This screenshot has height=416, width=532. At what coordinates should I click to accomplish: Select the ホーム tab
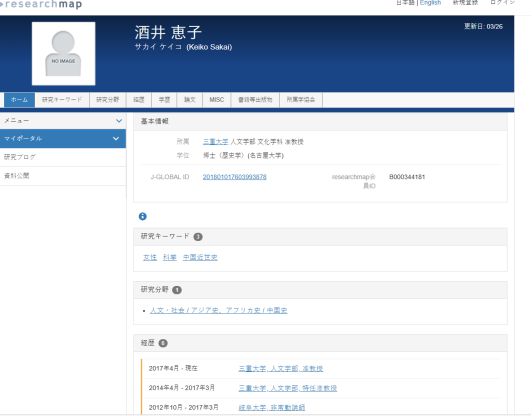(x=19, y=100)
